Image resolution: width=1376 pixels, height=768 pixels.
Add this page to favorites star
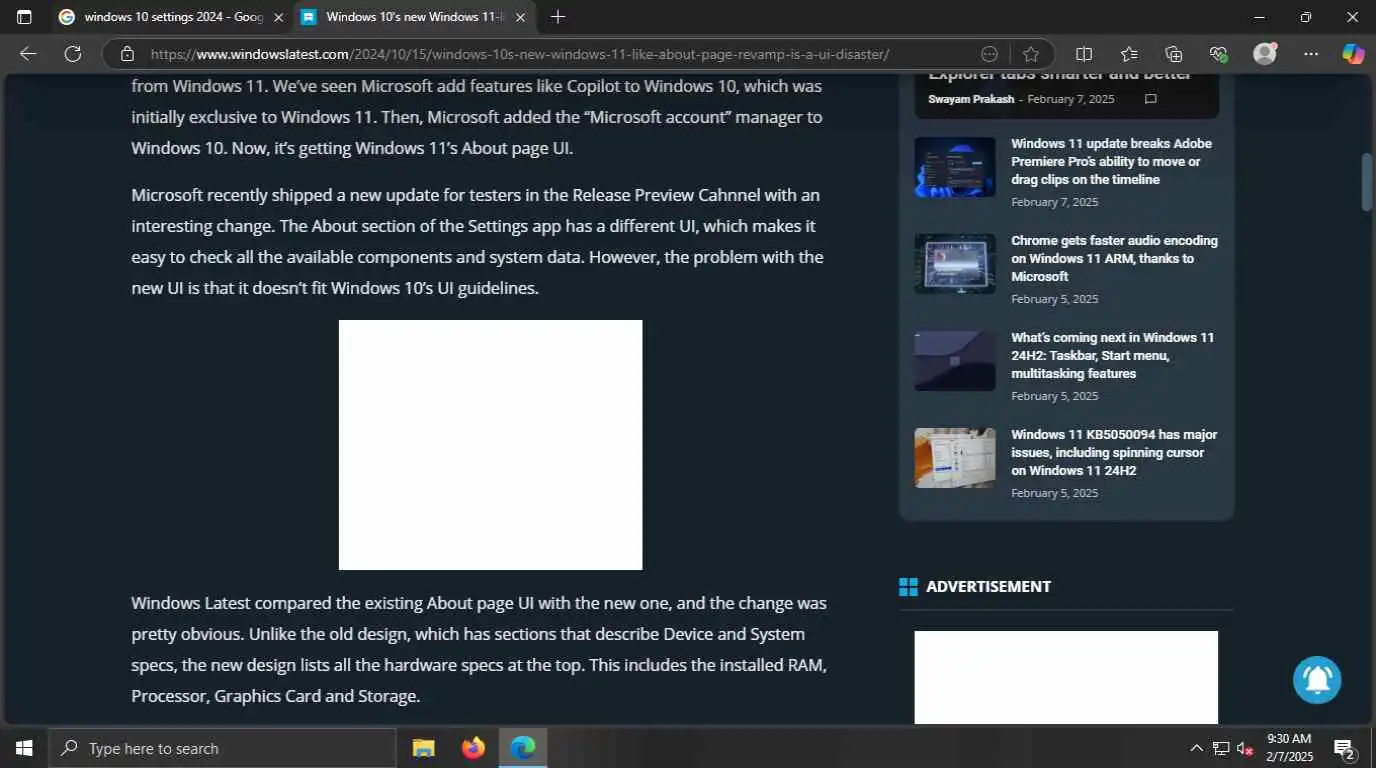pyautogui.click(x=1031, y=54)
